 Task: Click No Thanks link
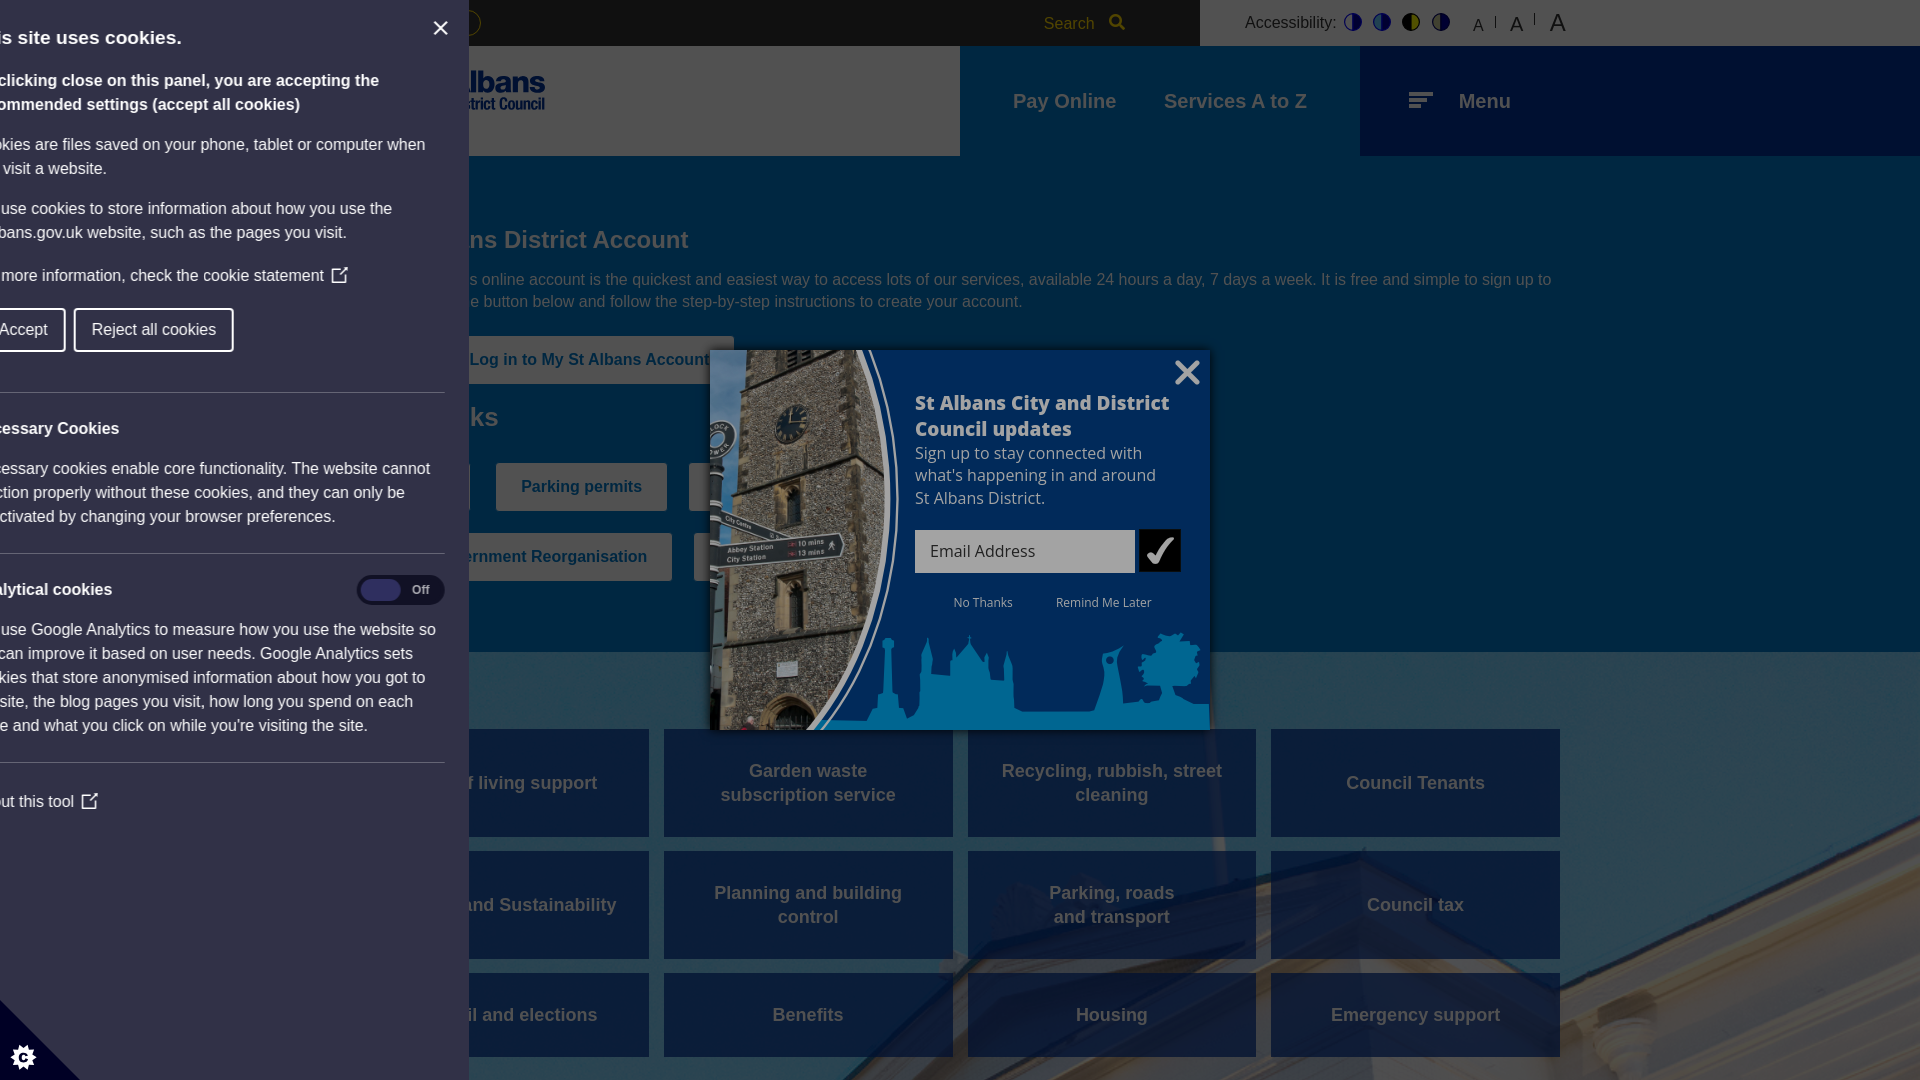(983, 602)
